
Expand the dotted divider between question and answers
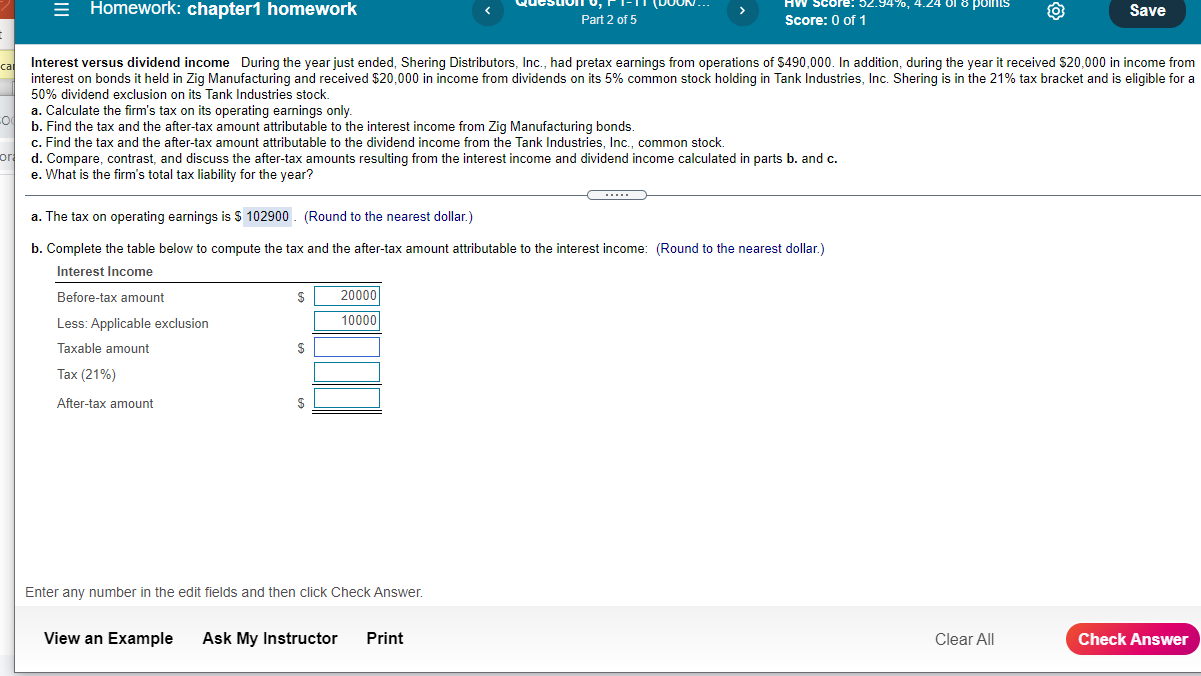(616, 194)
